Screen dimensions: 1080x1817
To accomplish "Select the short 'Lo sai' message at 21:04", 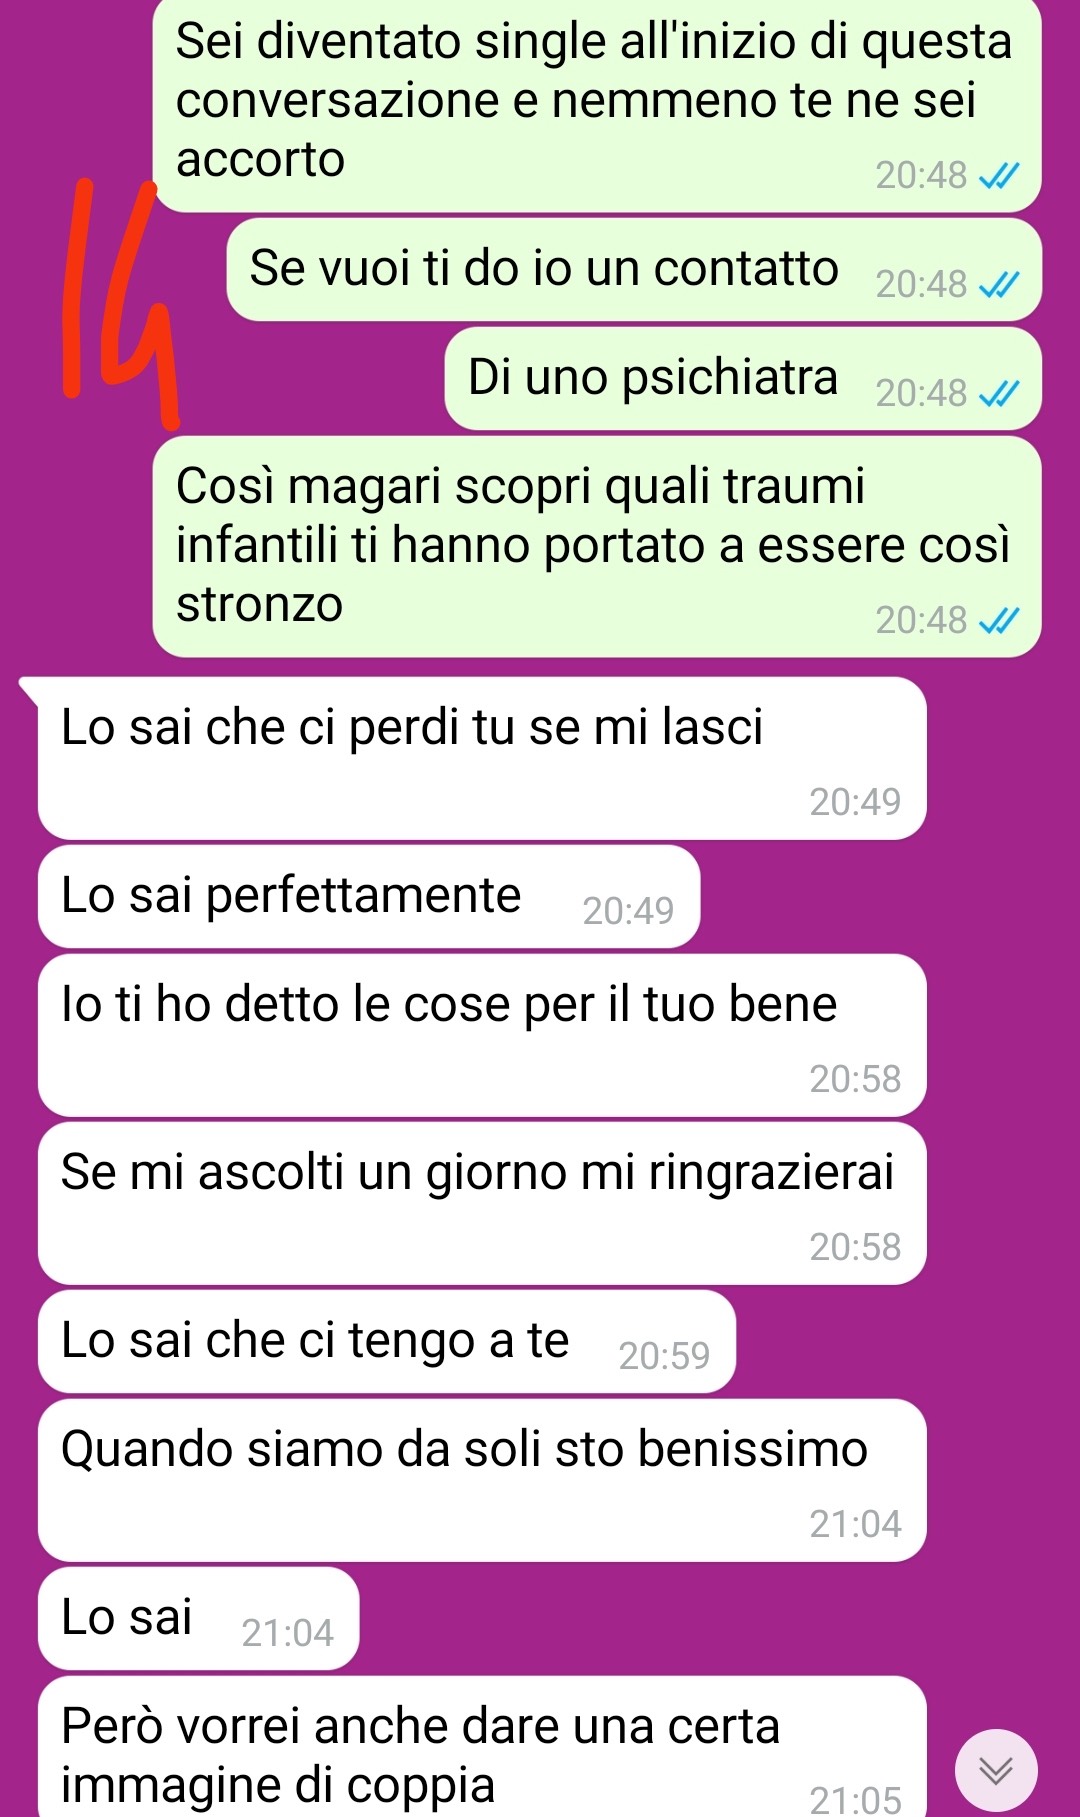I will 198,1619.
